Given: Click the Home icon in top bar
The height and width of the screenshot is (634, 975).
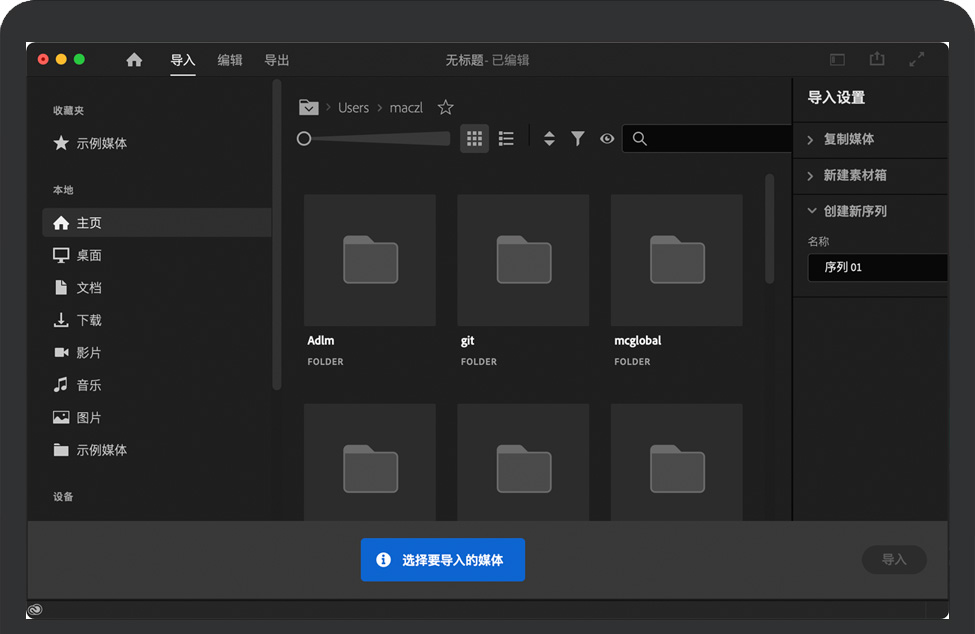Looking at the screenshot, I should 134,60.
